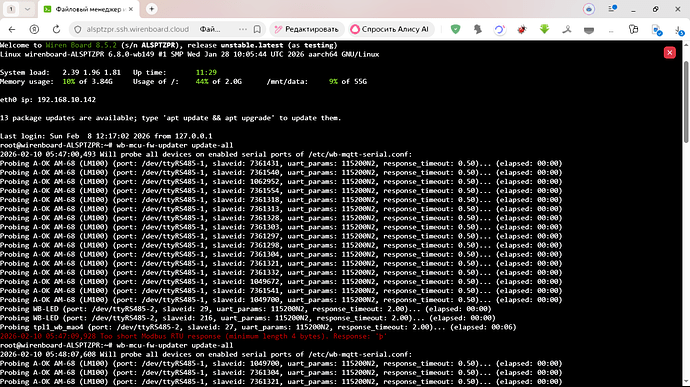This screenshot has width=690, height=387.
Task: Click WB-LED probing line slaveid 216
Action: [248, 318]
